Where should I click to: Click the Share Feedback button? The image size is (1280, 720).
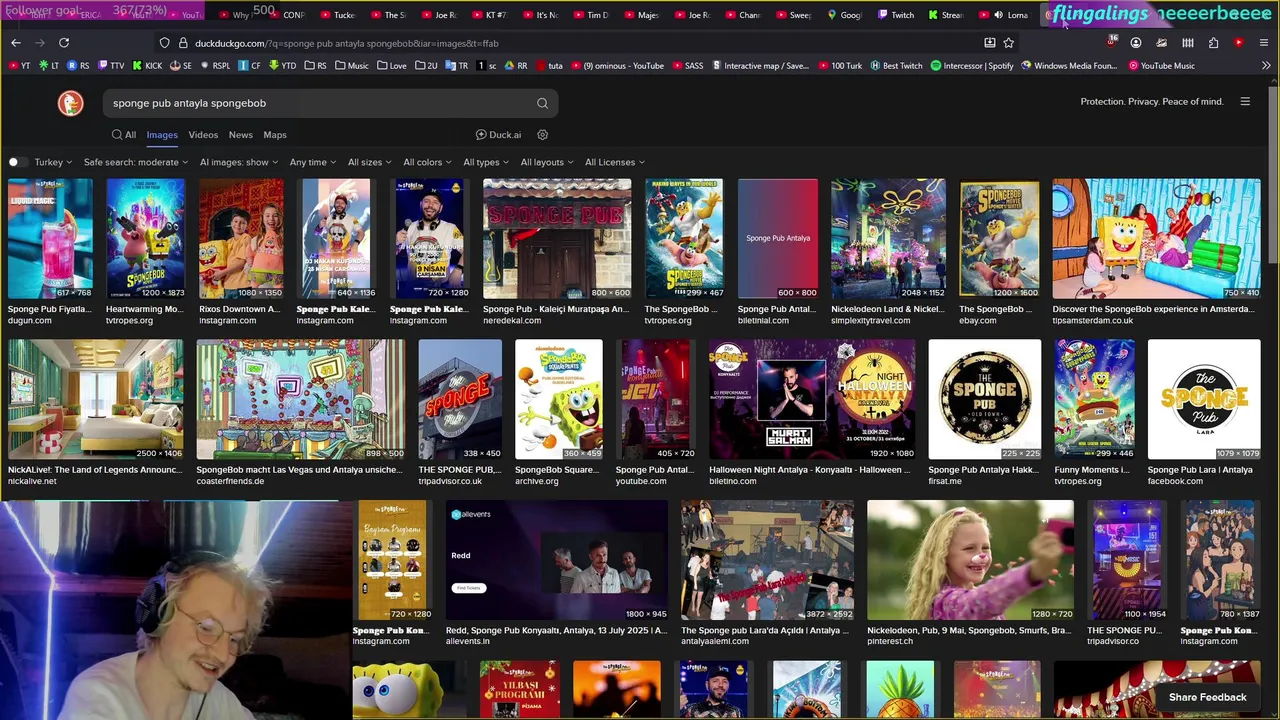click(1208, 697)
